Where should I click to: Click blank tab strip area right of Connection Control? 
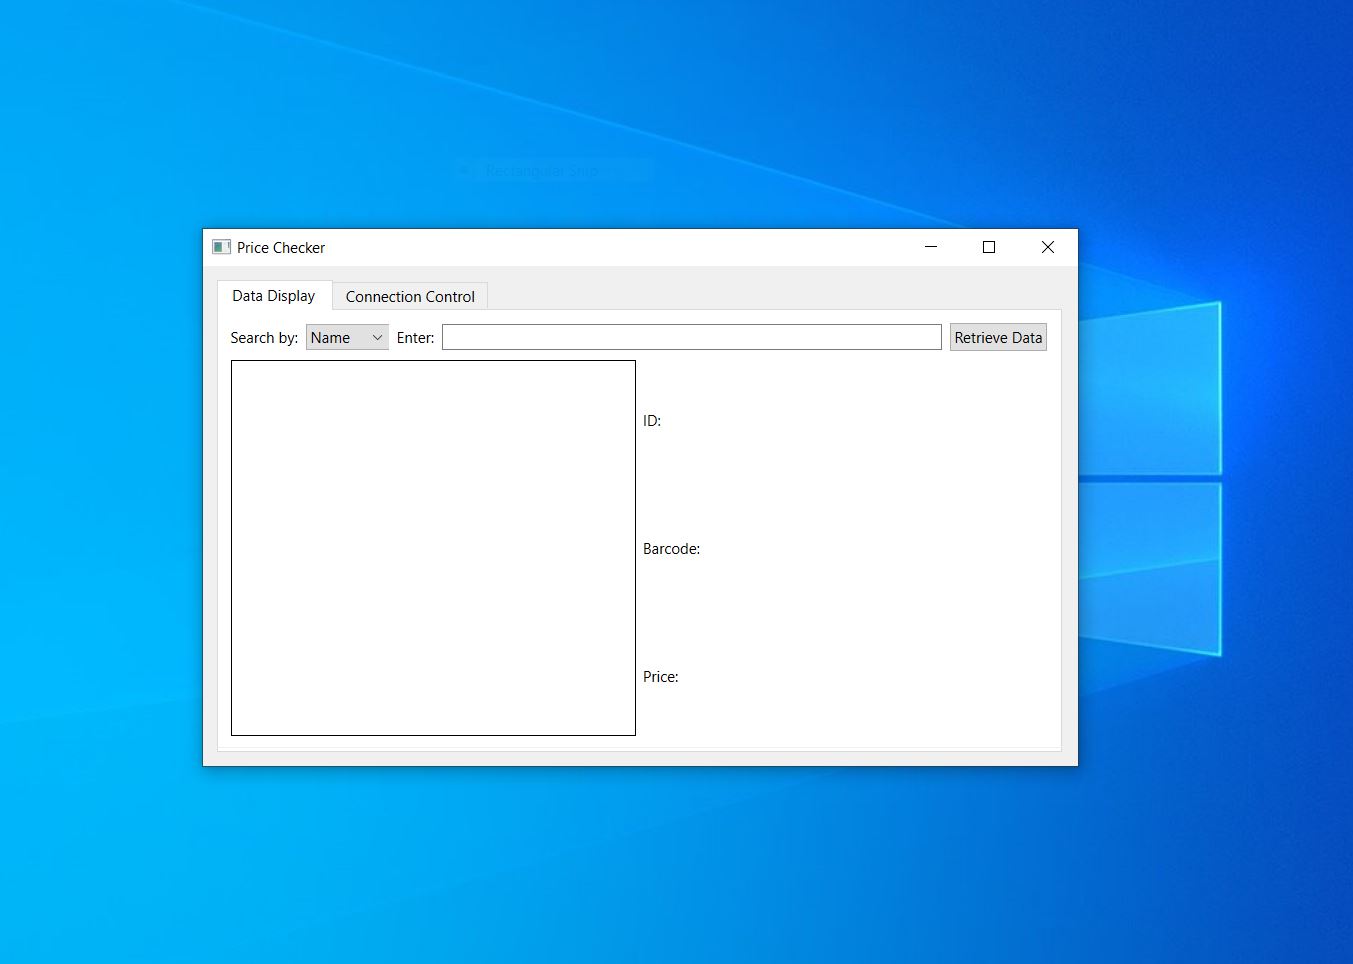point(770,296)
